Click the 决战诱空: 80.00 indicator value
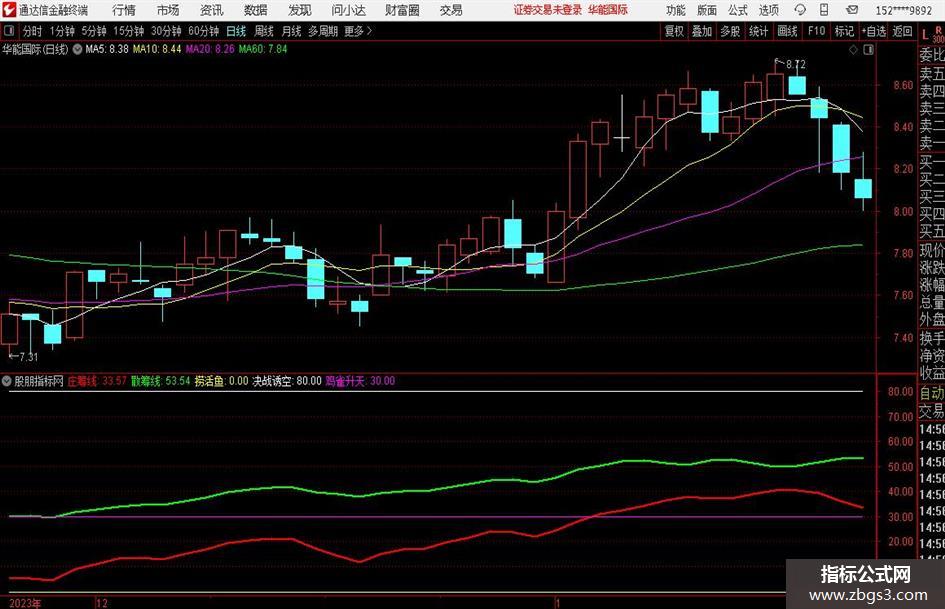This screenshot has width=945, height=609. click(287, 381)
